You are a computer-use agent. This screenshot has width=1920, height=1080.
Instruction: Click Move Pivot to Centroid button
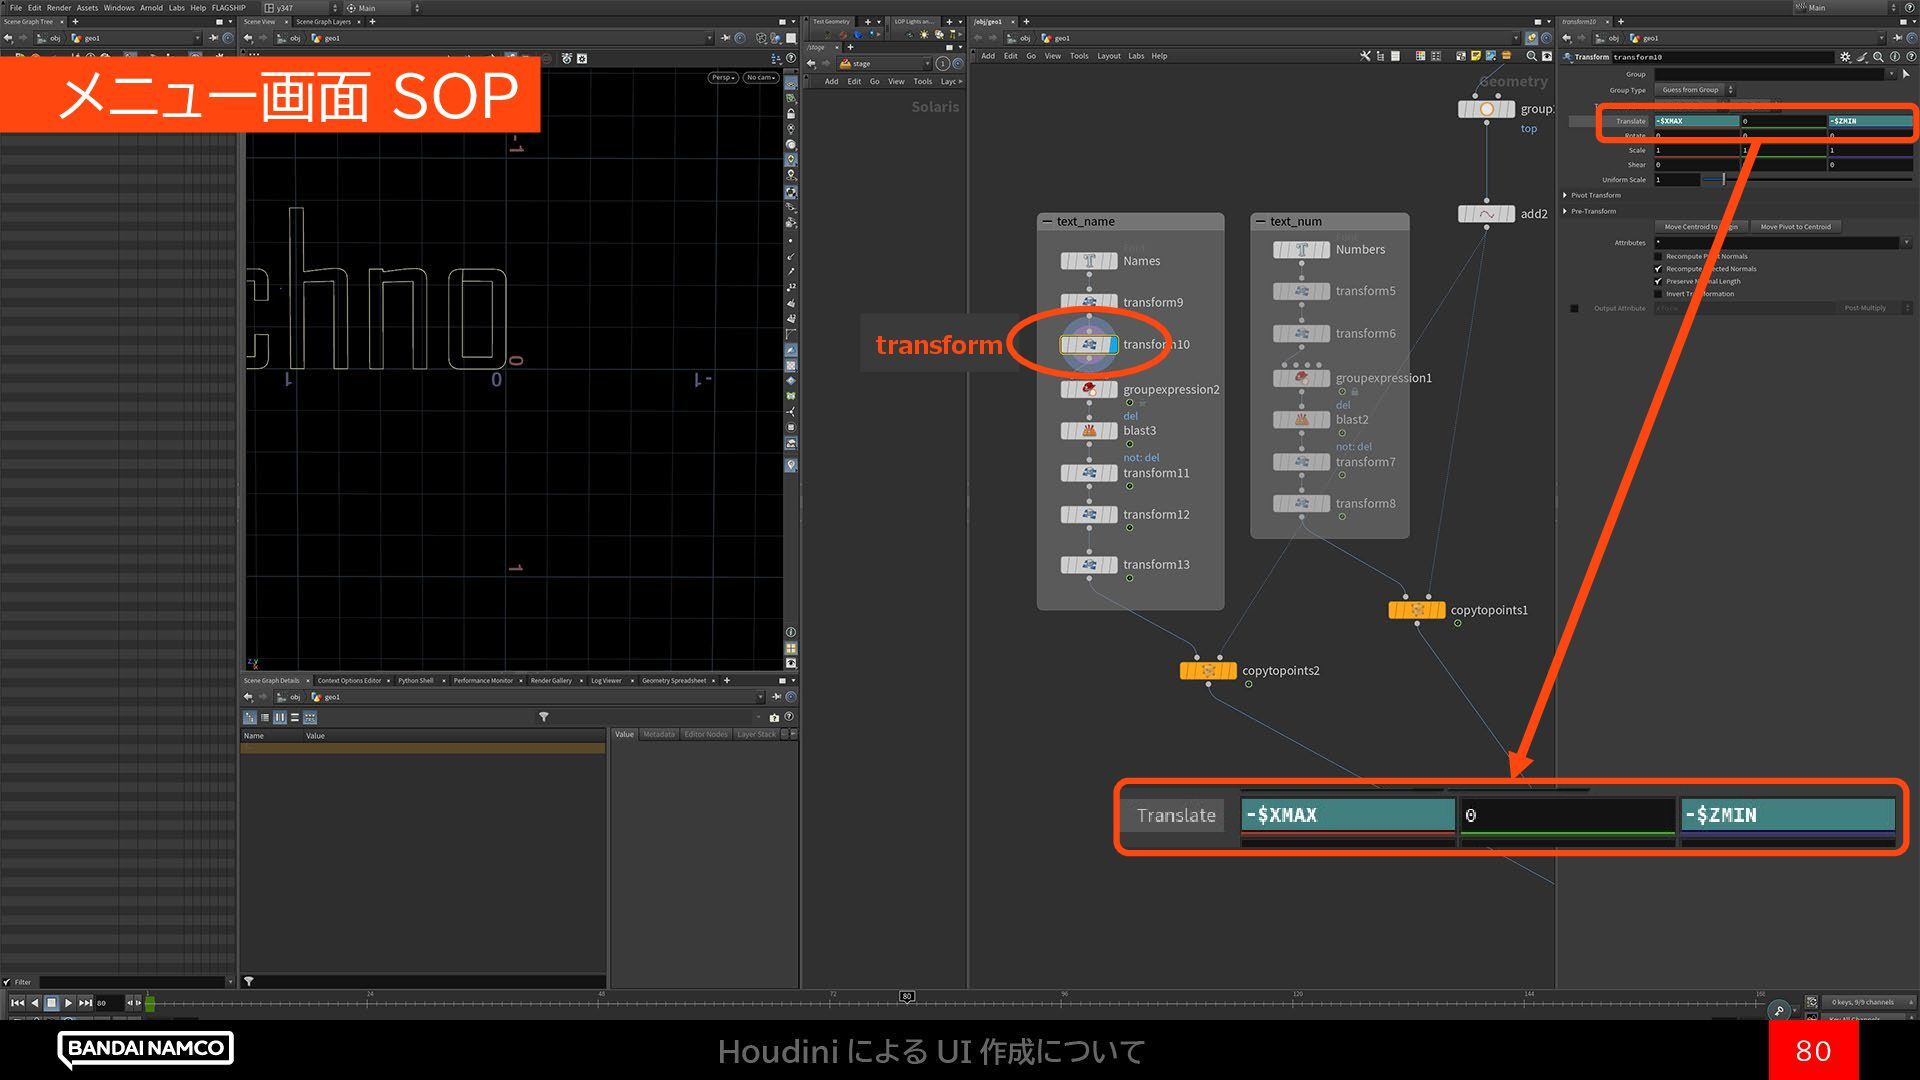point(1795,227)
